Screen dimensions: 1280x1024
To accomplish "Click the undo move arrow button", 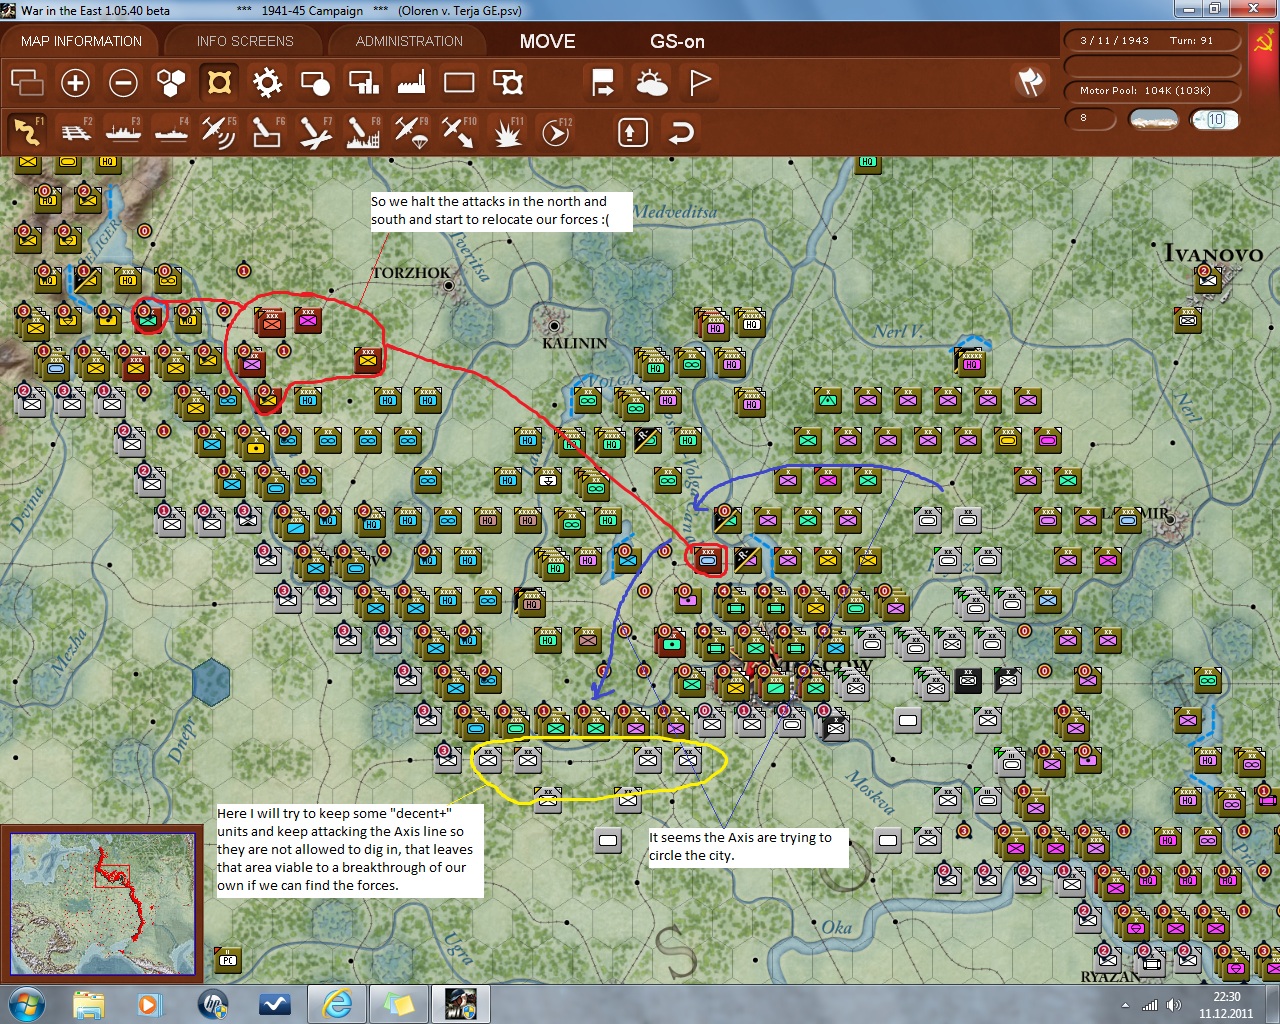I will 681,132.
